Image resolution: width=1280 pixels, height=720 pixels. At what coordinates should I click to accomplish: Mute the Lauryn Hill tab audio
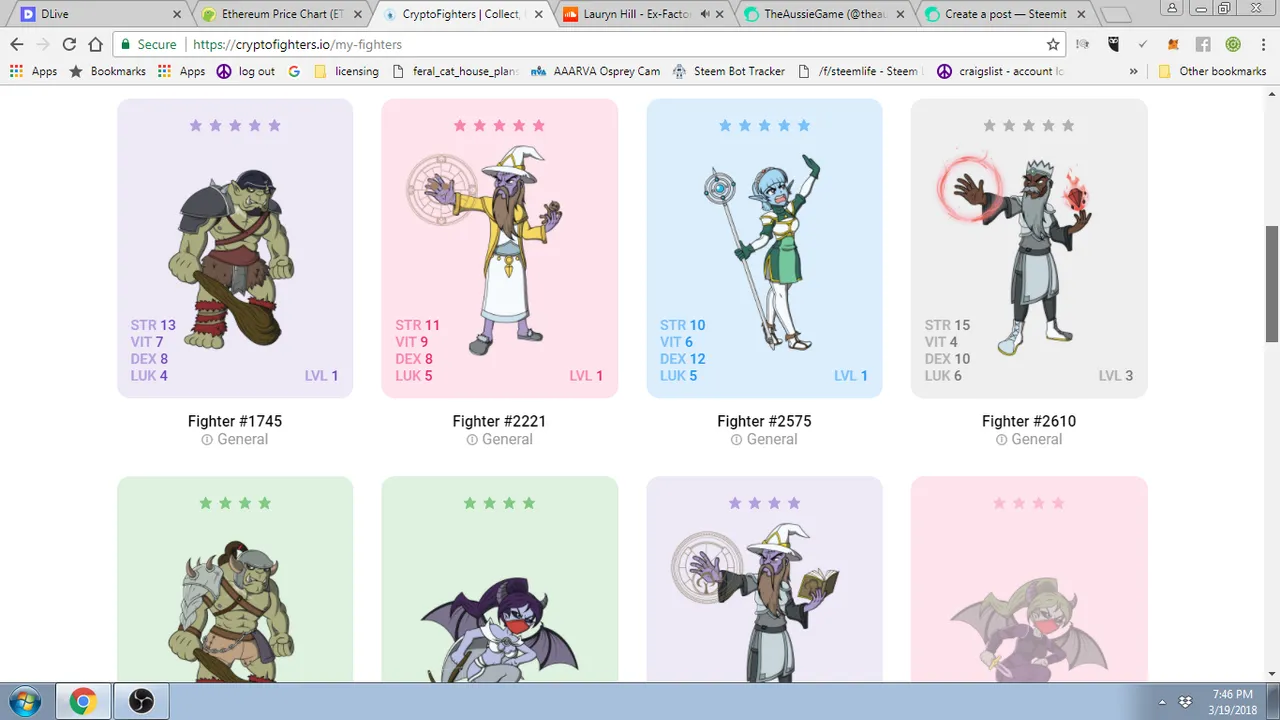705,14
